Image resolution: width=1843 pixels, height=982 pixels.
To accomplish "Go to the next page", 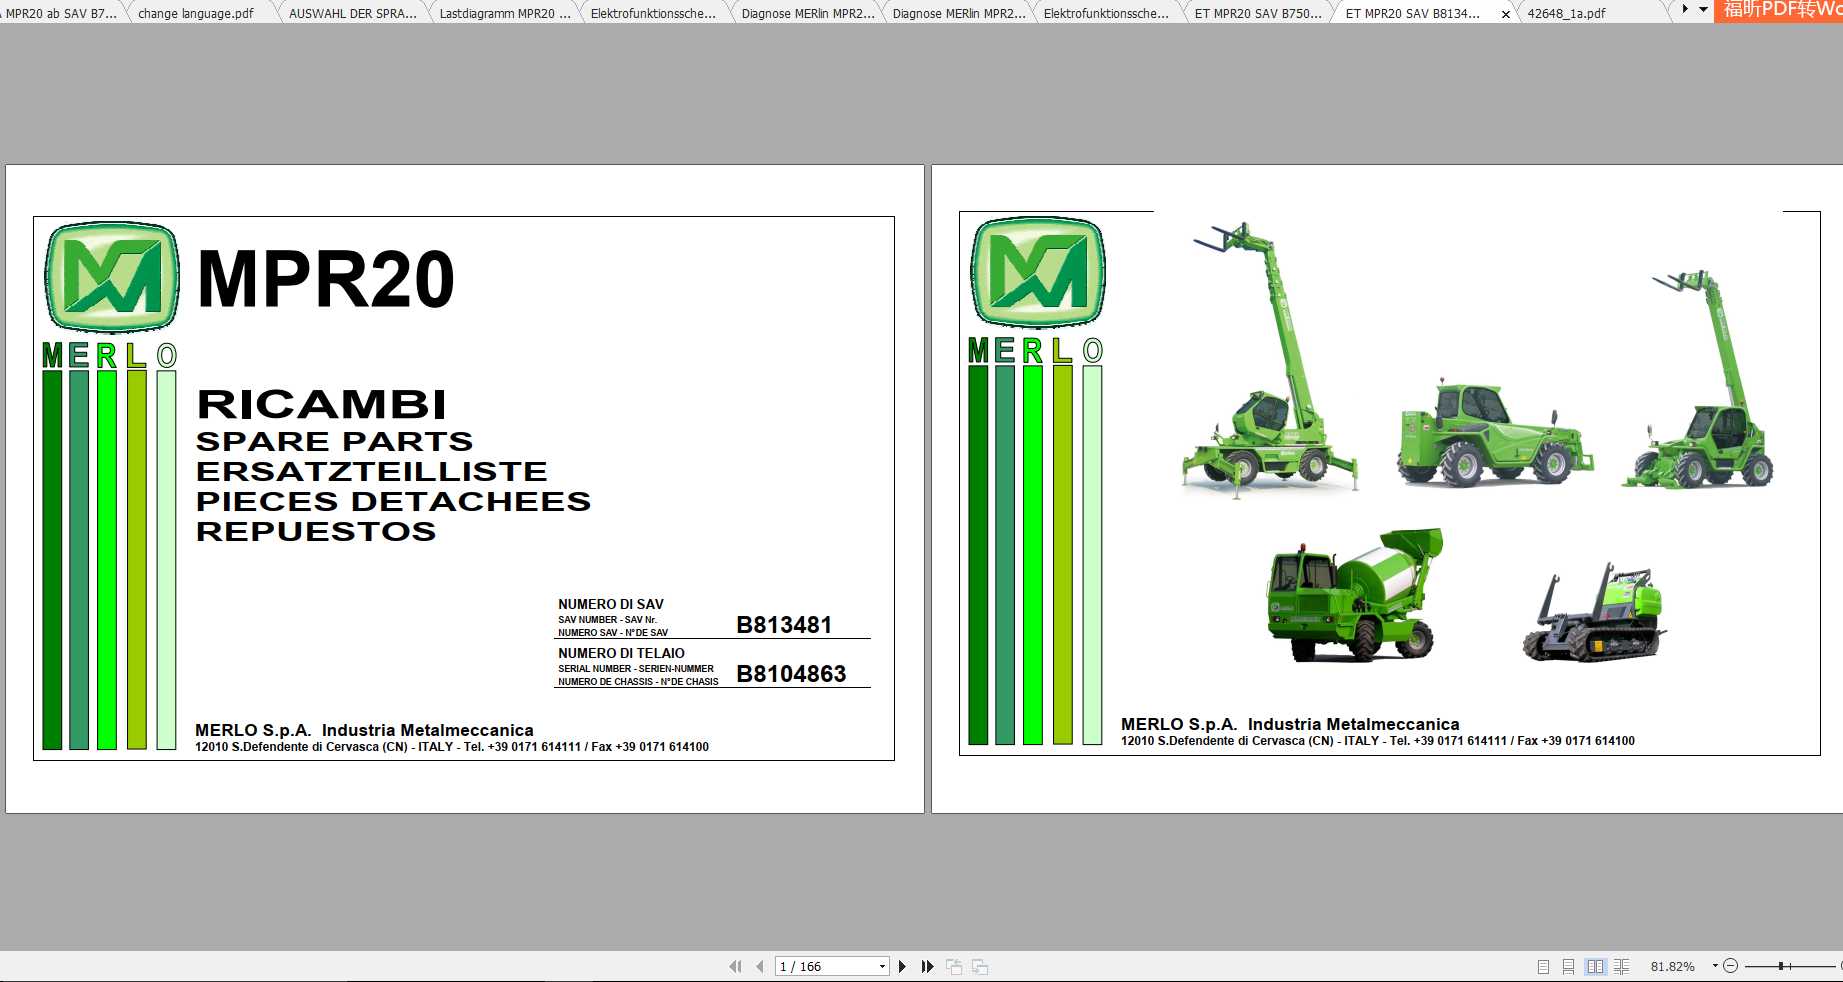I will 903,966.
